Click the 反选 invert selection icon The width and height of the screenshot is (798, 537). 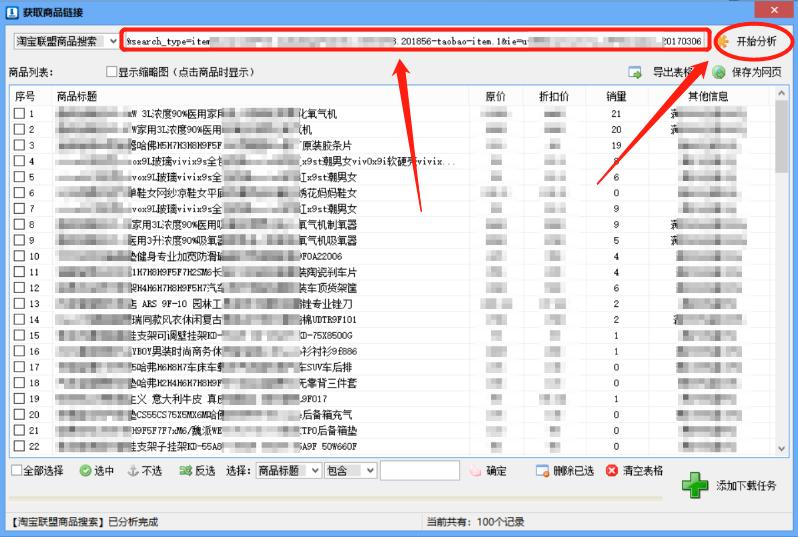[x=185, y=471]
